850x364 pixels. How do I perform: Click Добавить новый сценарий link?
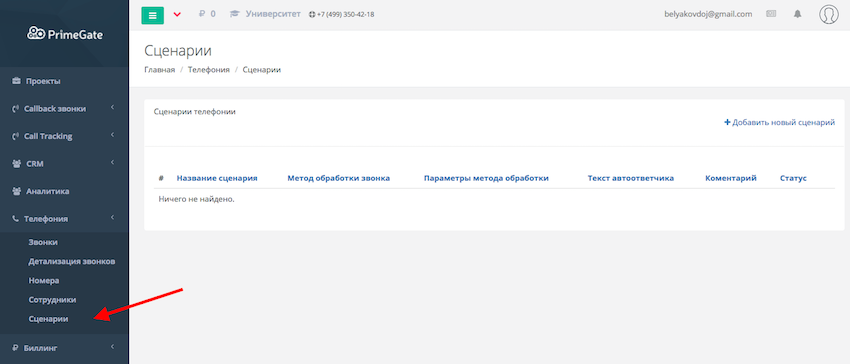pos(780,123)
